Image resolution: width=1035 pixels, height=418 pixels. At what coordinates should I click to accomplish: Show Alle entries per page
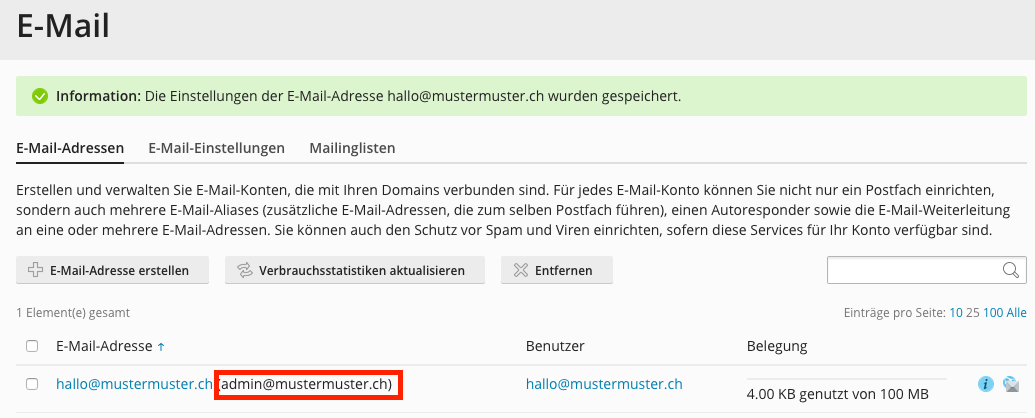(1016, 313)
